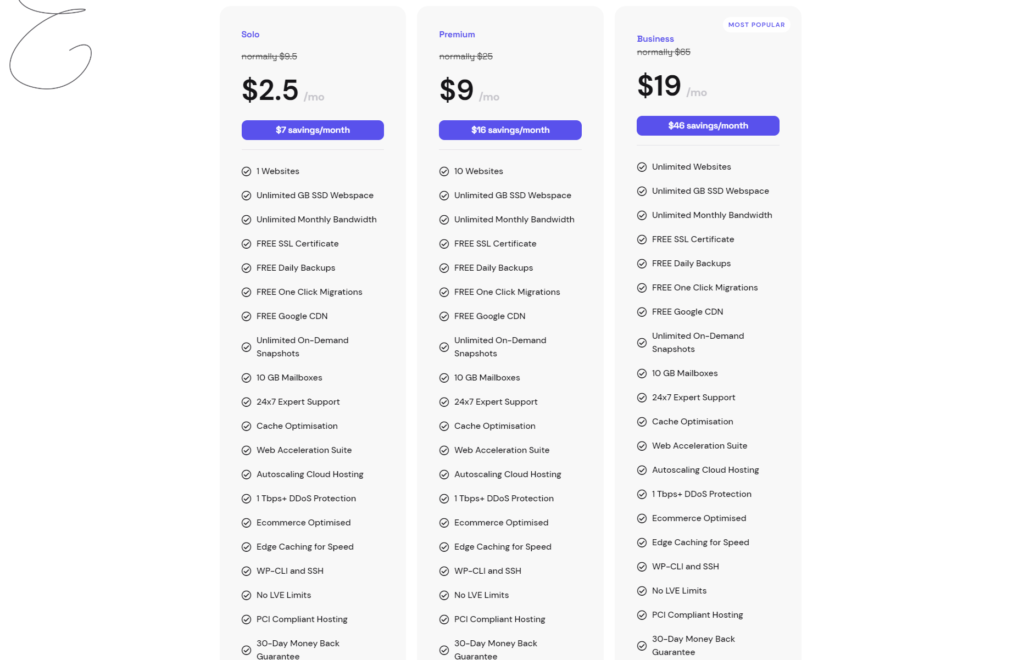Click check icon next to Premium No LVE Limits

coord(444,595)
